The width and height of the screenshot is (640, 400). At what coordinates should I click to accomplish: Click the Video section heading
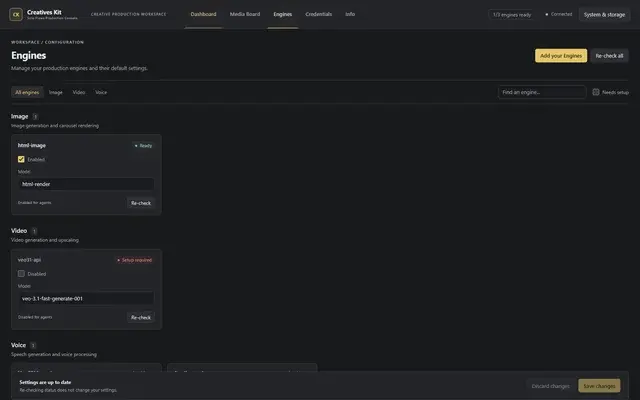19,231
